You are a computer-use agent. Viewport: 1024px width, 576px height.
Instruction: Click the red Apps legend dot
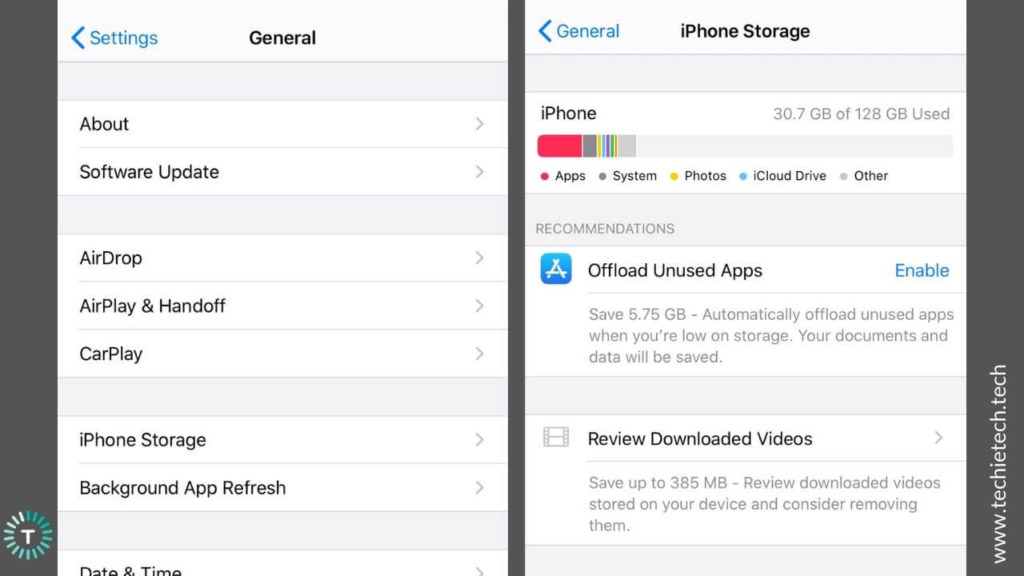543,175
